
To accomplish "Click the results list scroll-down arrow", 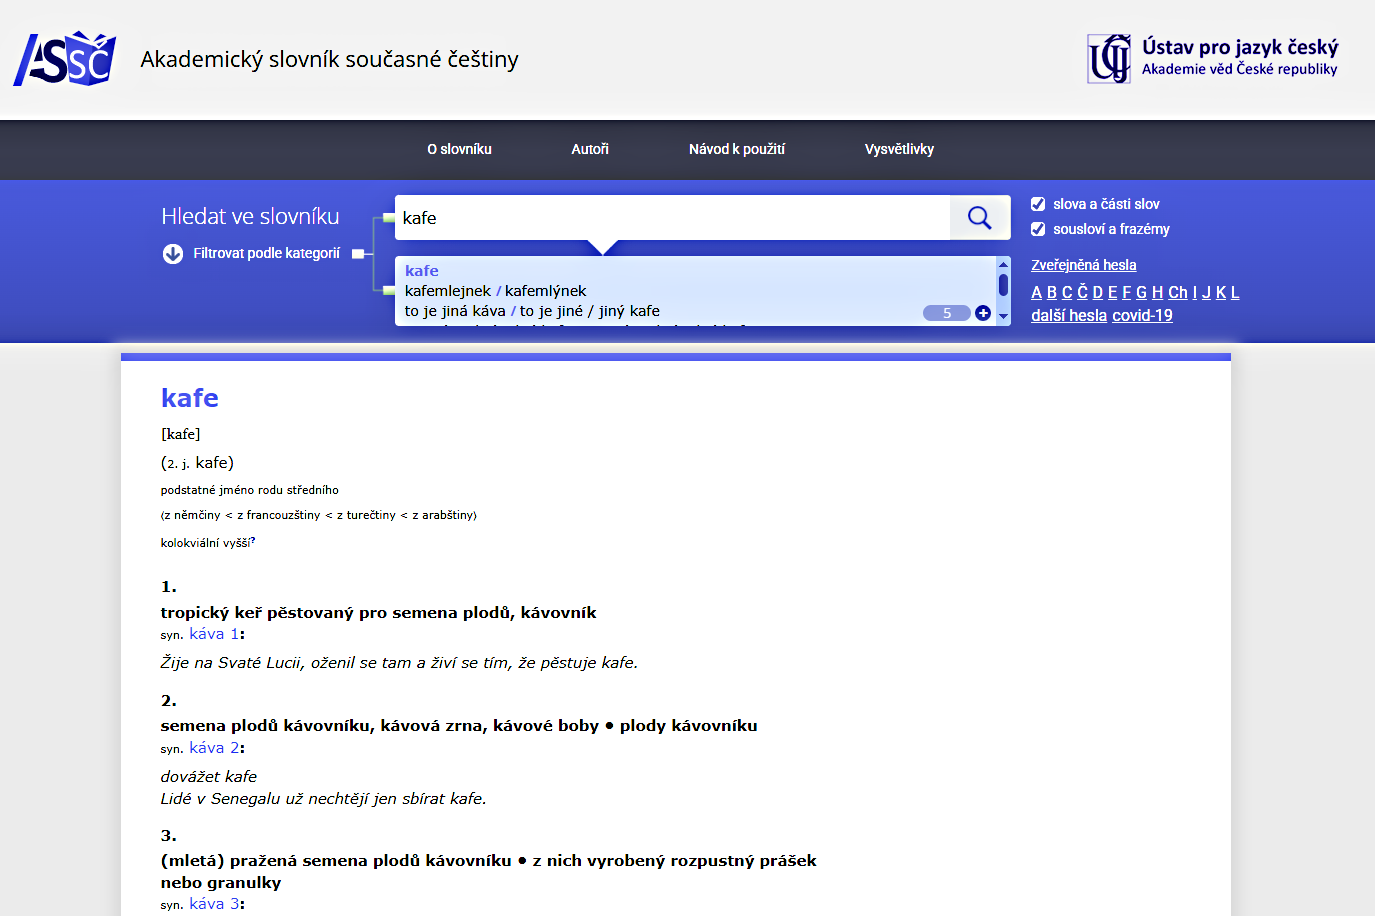I will [1003, 316].
